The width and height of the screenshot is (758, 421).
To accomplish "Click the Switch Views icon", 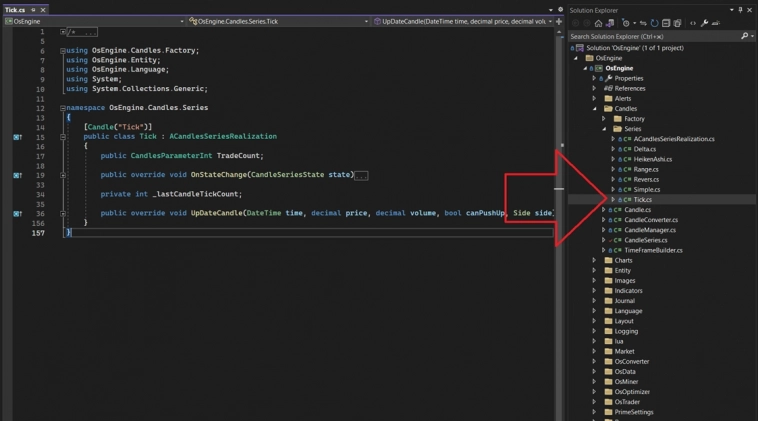I will [x=611, y=23].
